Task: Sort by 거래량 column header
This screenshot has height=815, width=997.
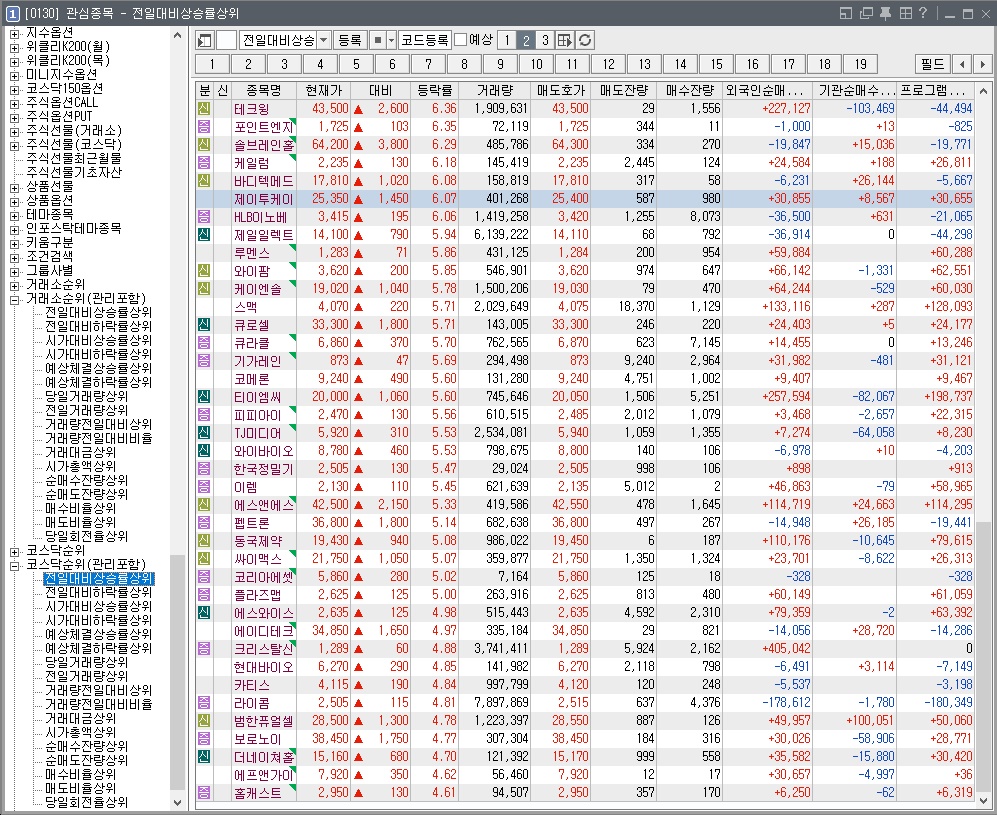Action: [x=495, y=90]
